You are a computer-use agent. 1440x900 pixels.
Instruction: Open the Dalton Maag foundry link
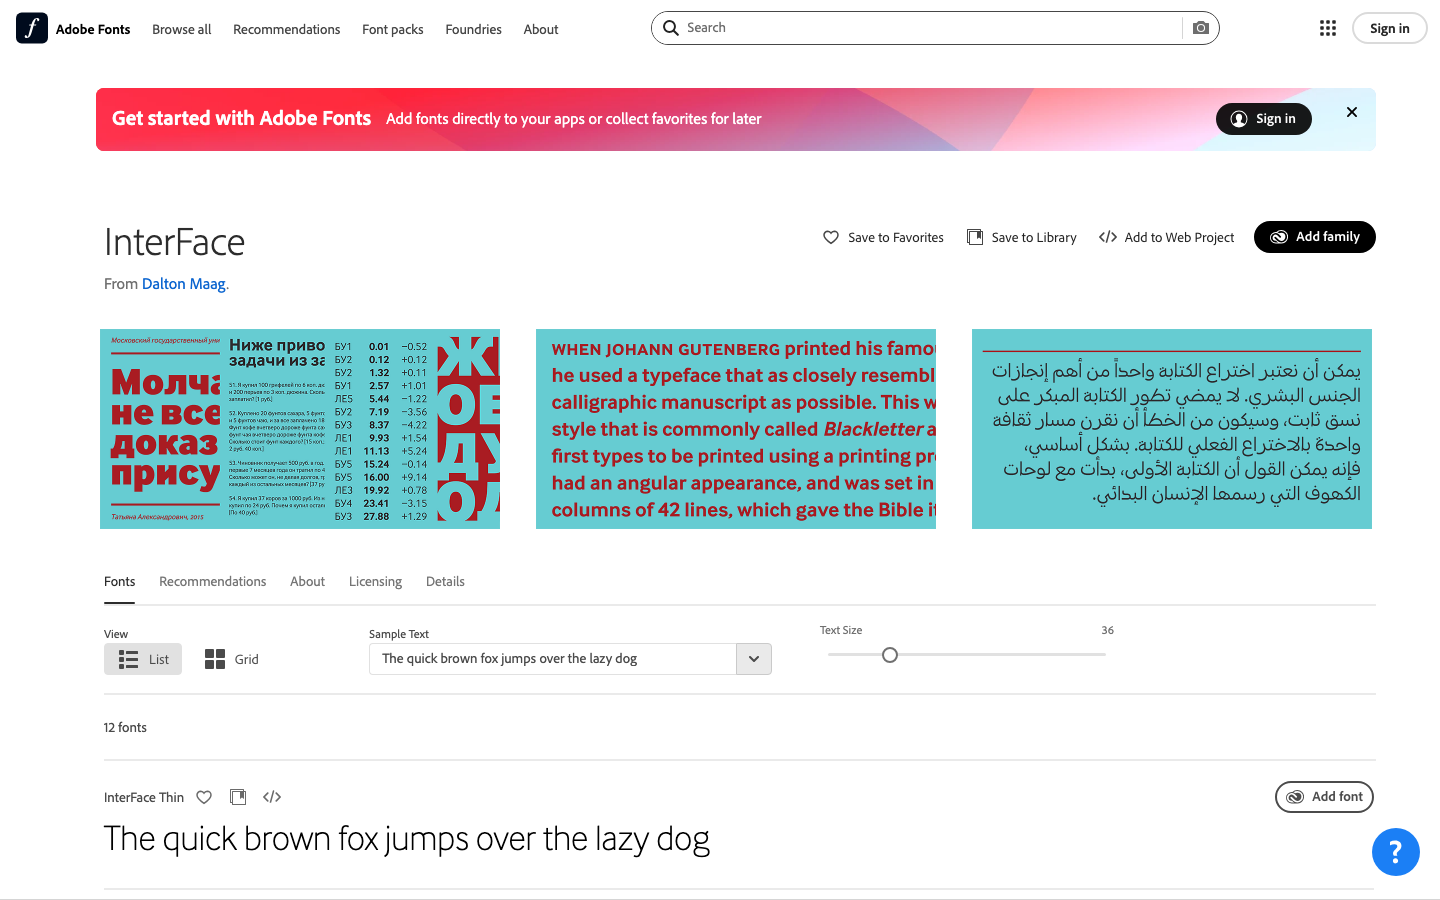184,284
